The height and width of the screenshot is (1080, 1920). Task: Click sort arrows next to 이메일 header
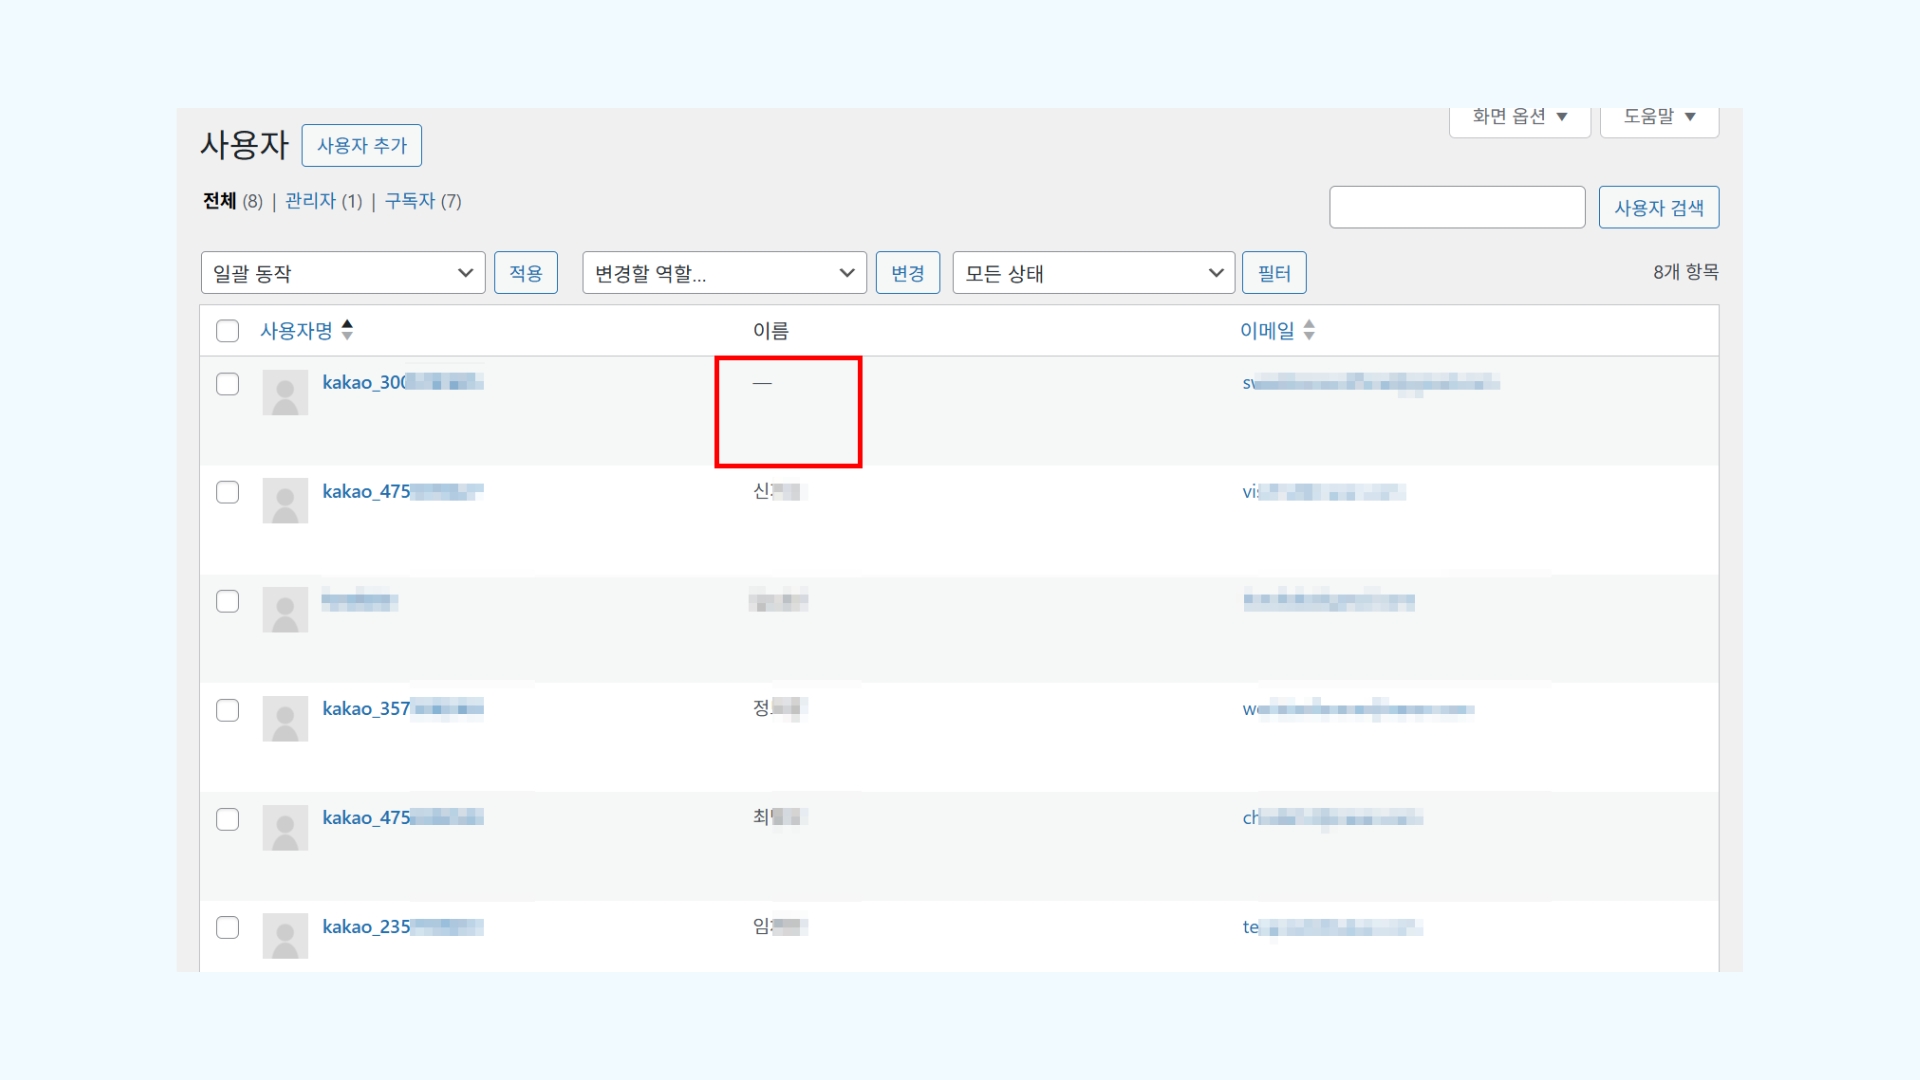tap(1309, 330)
